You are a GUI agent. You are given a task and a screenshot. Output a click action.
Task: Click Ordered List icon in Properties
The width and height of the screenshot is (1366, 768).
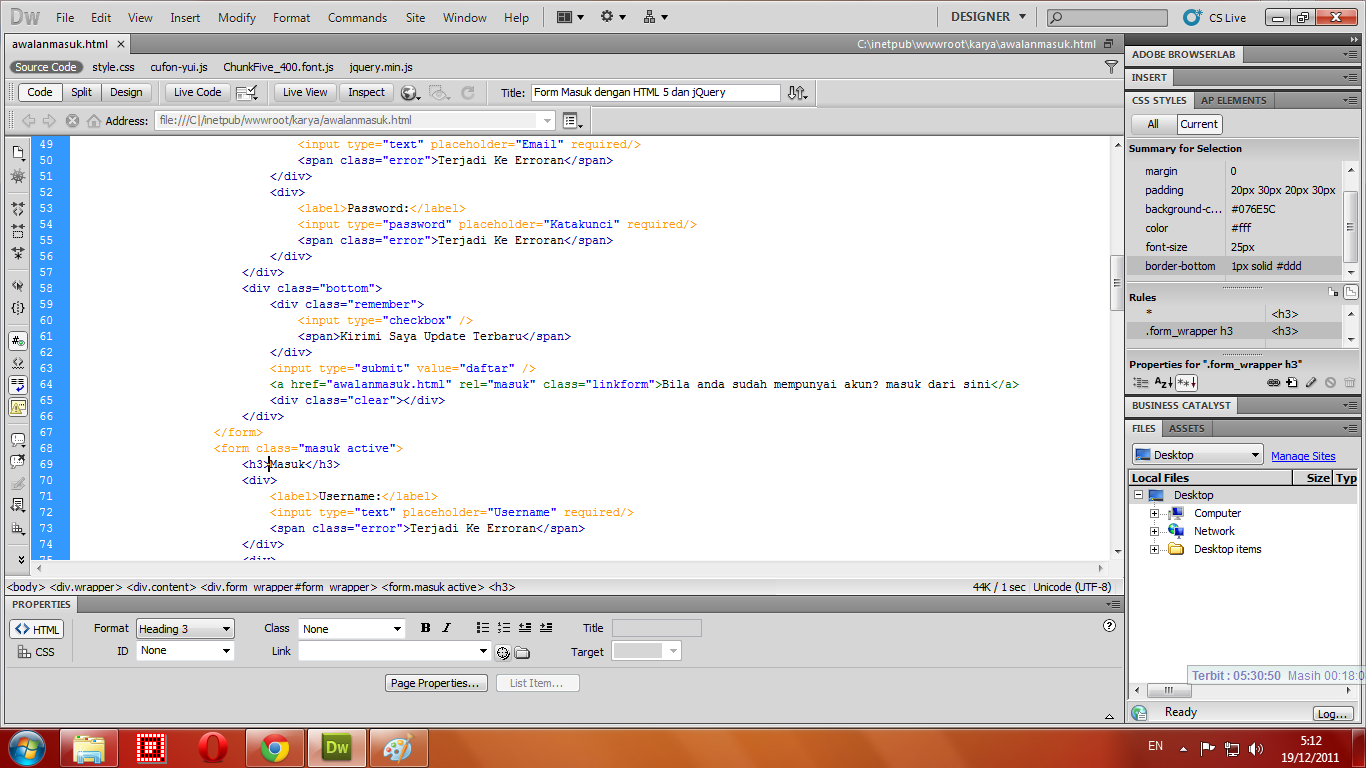504,628
